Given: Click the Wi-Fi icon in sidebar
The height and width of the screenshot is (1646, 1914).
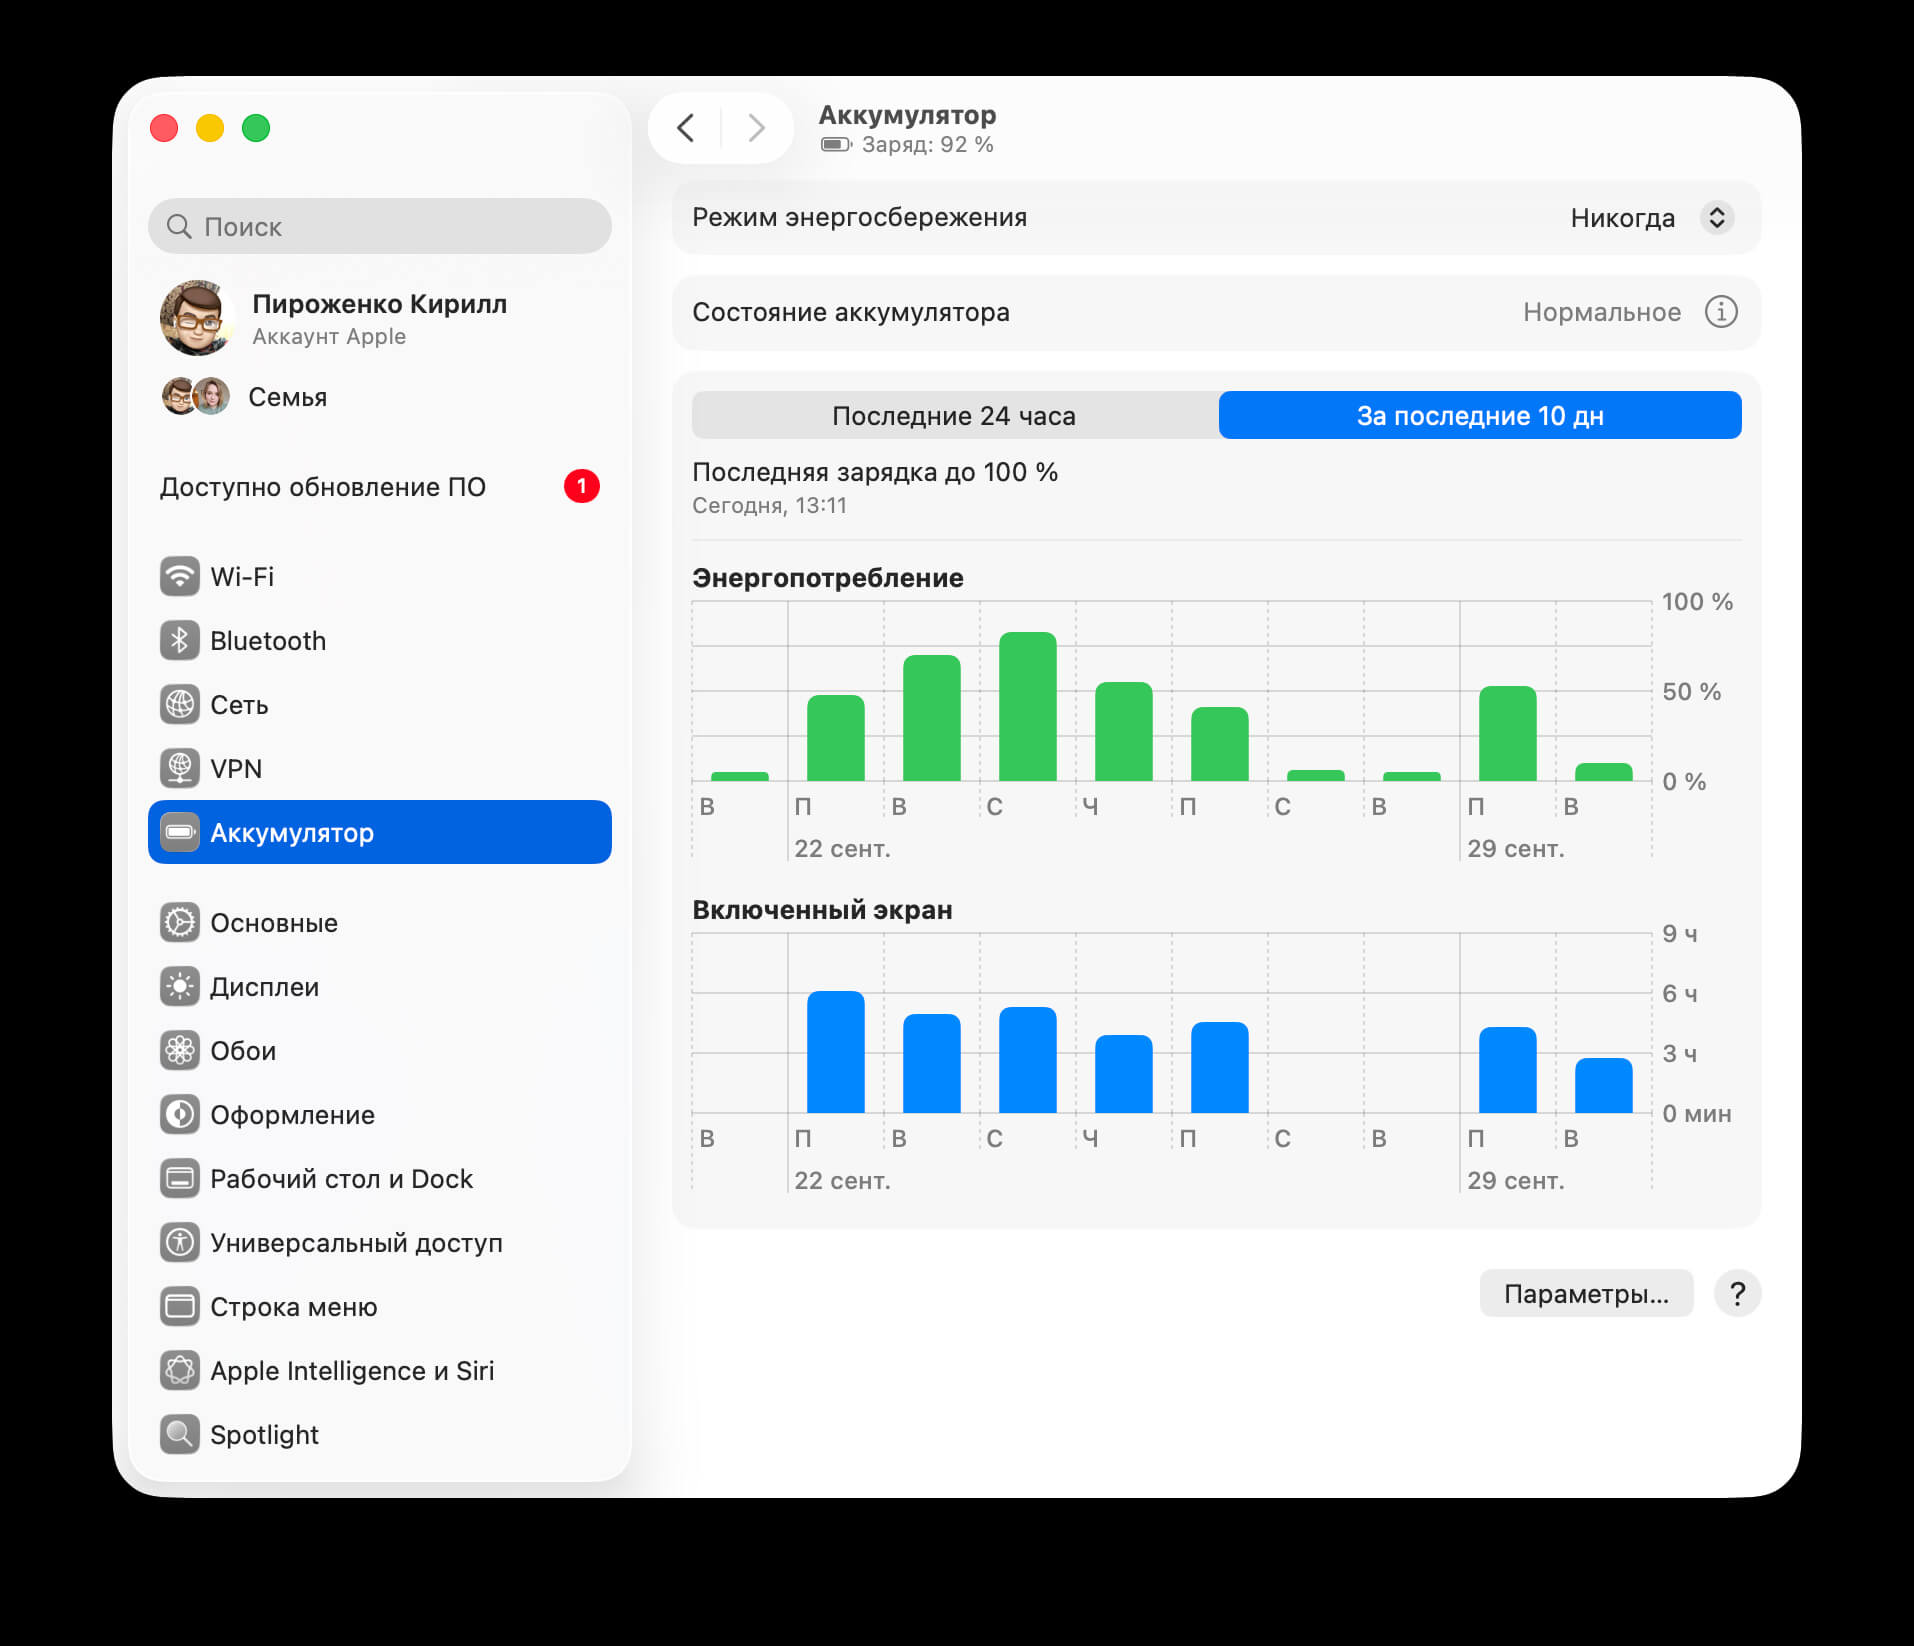Looking at the screenshot, I should click(x=180, y=577).
